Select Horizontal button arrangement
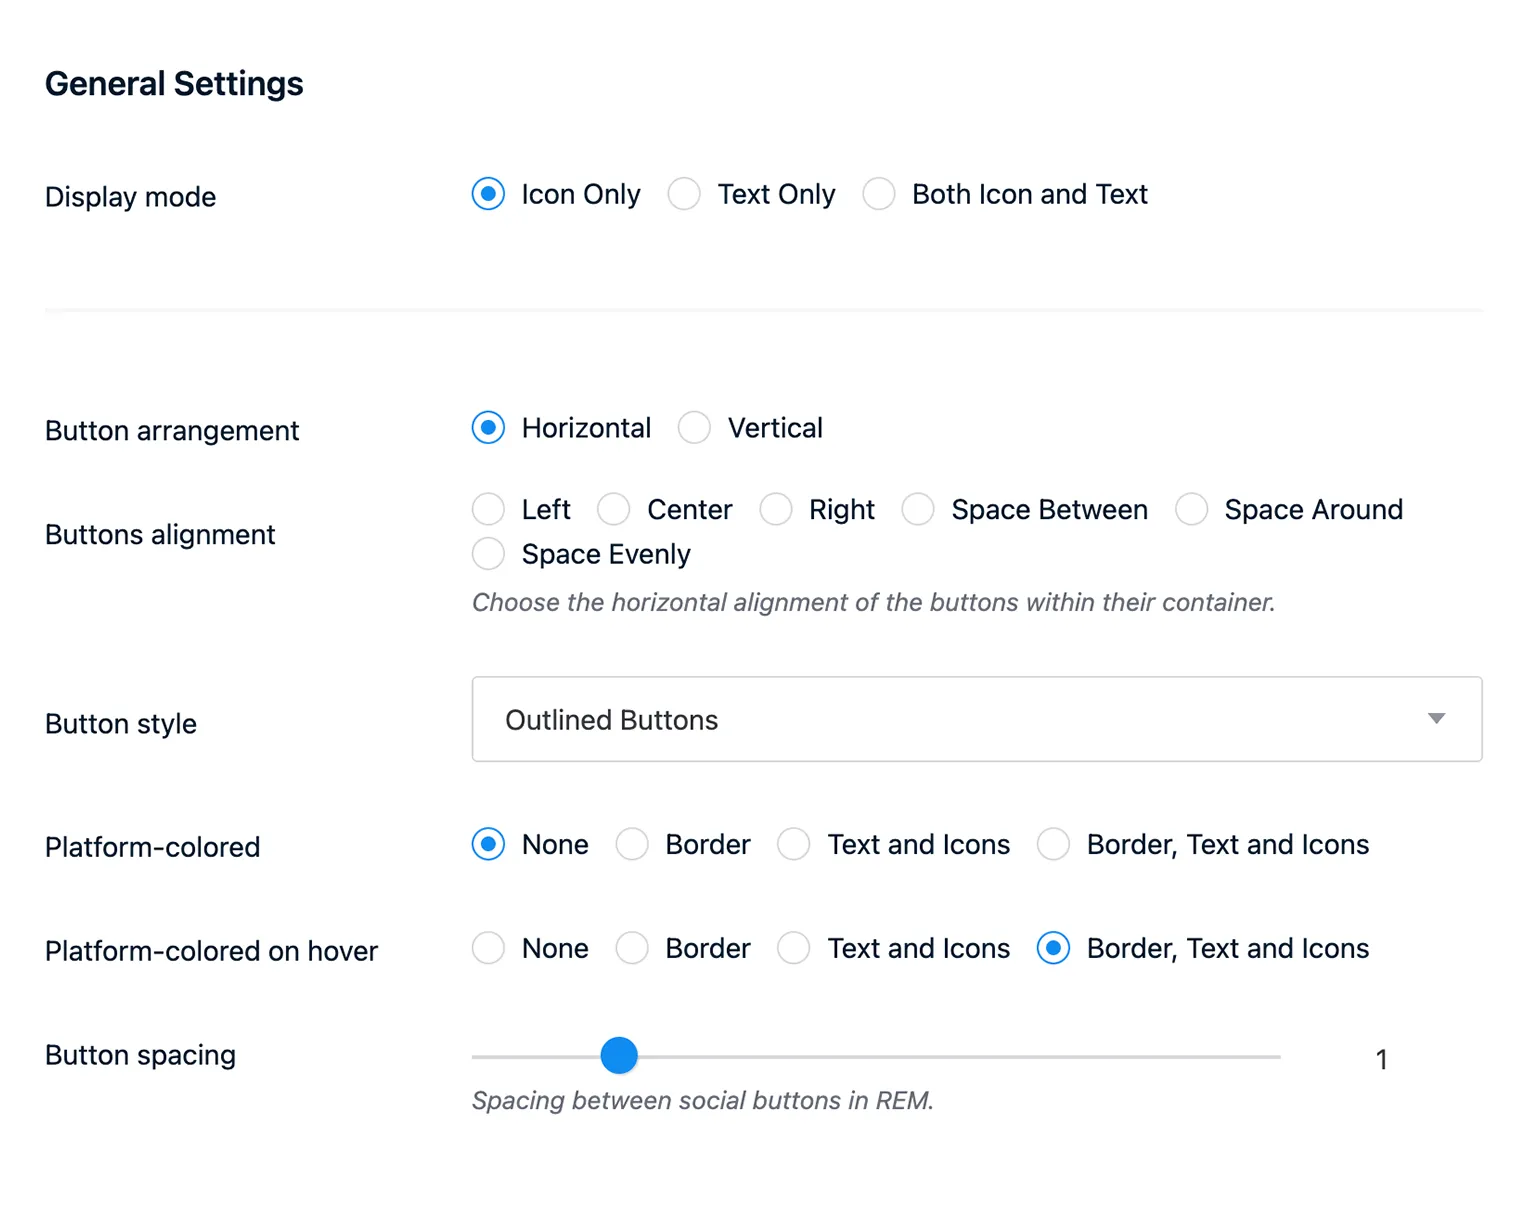Image resolution: width=1536 pixels, height=1209 pixels. click(488, 427)
